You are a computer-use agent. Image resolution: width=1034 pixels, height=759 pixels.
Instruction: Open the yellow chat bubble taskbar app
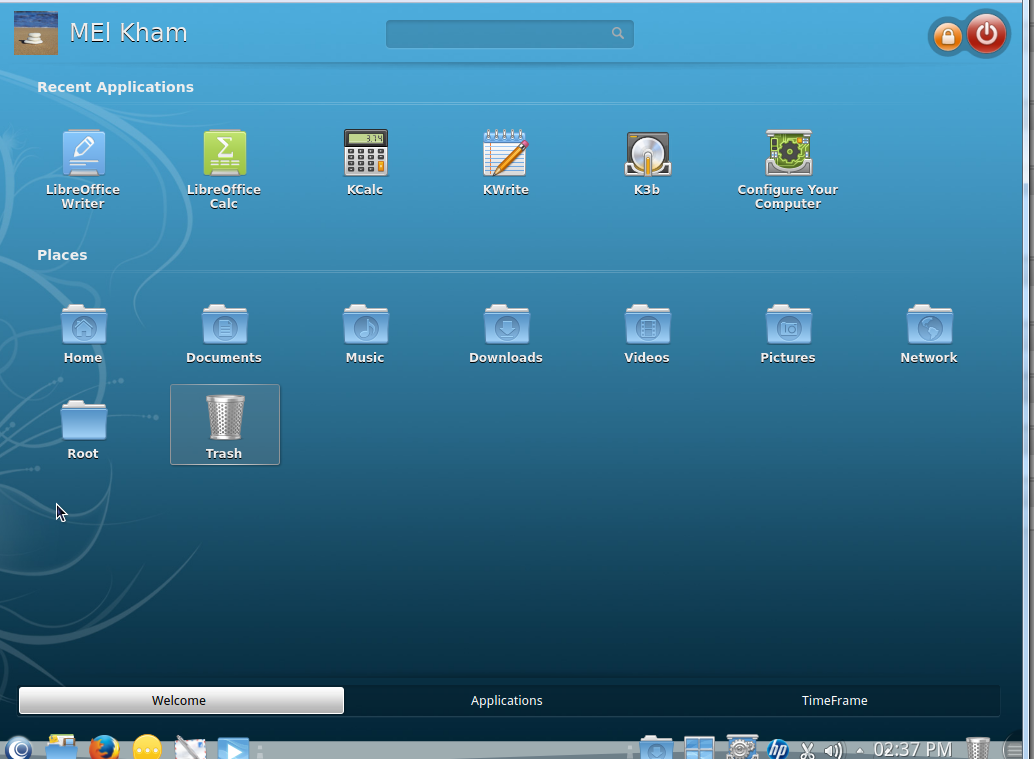(x=147, y=748)
